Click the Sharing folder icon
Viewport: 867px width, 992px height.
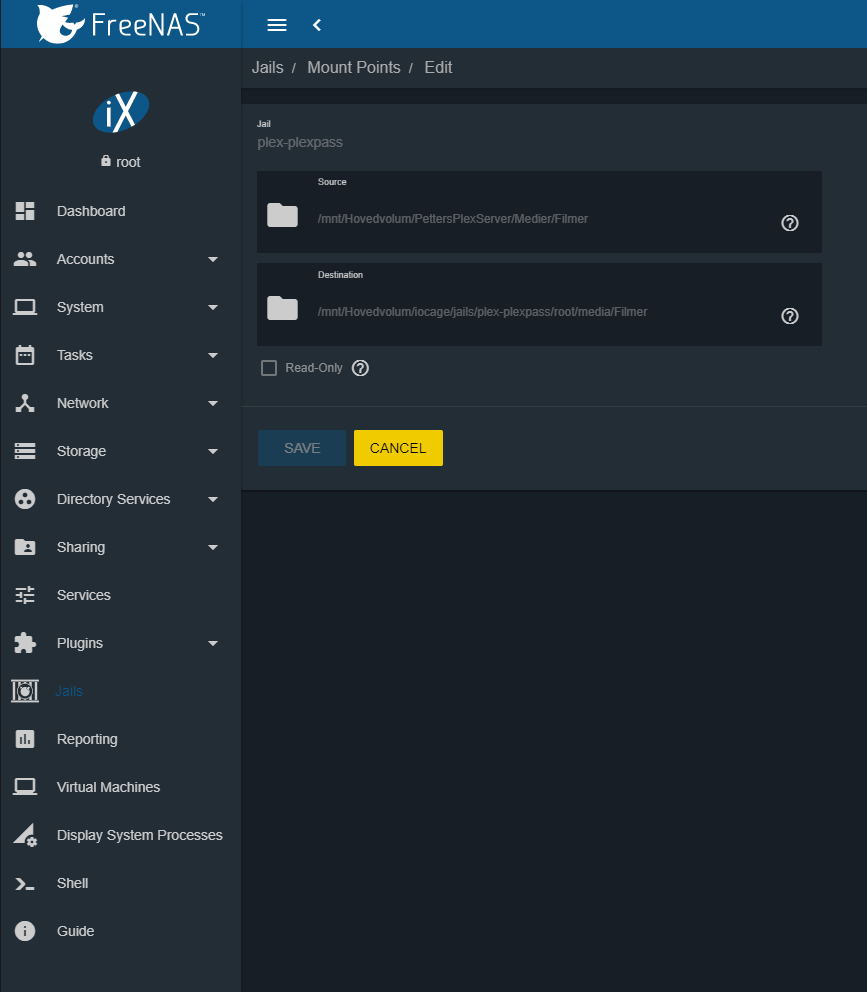25,547
